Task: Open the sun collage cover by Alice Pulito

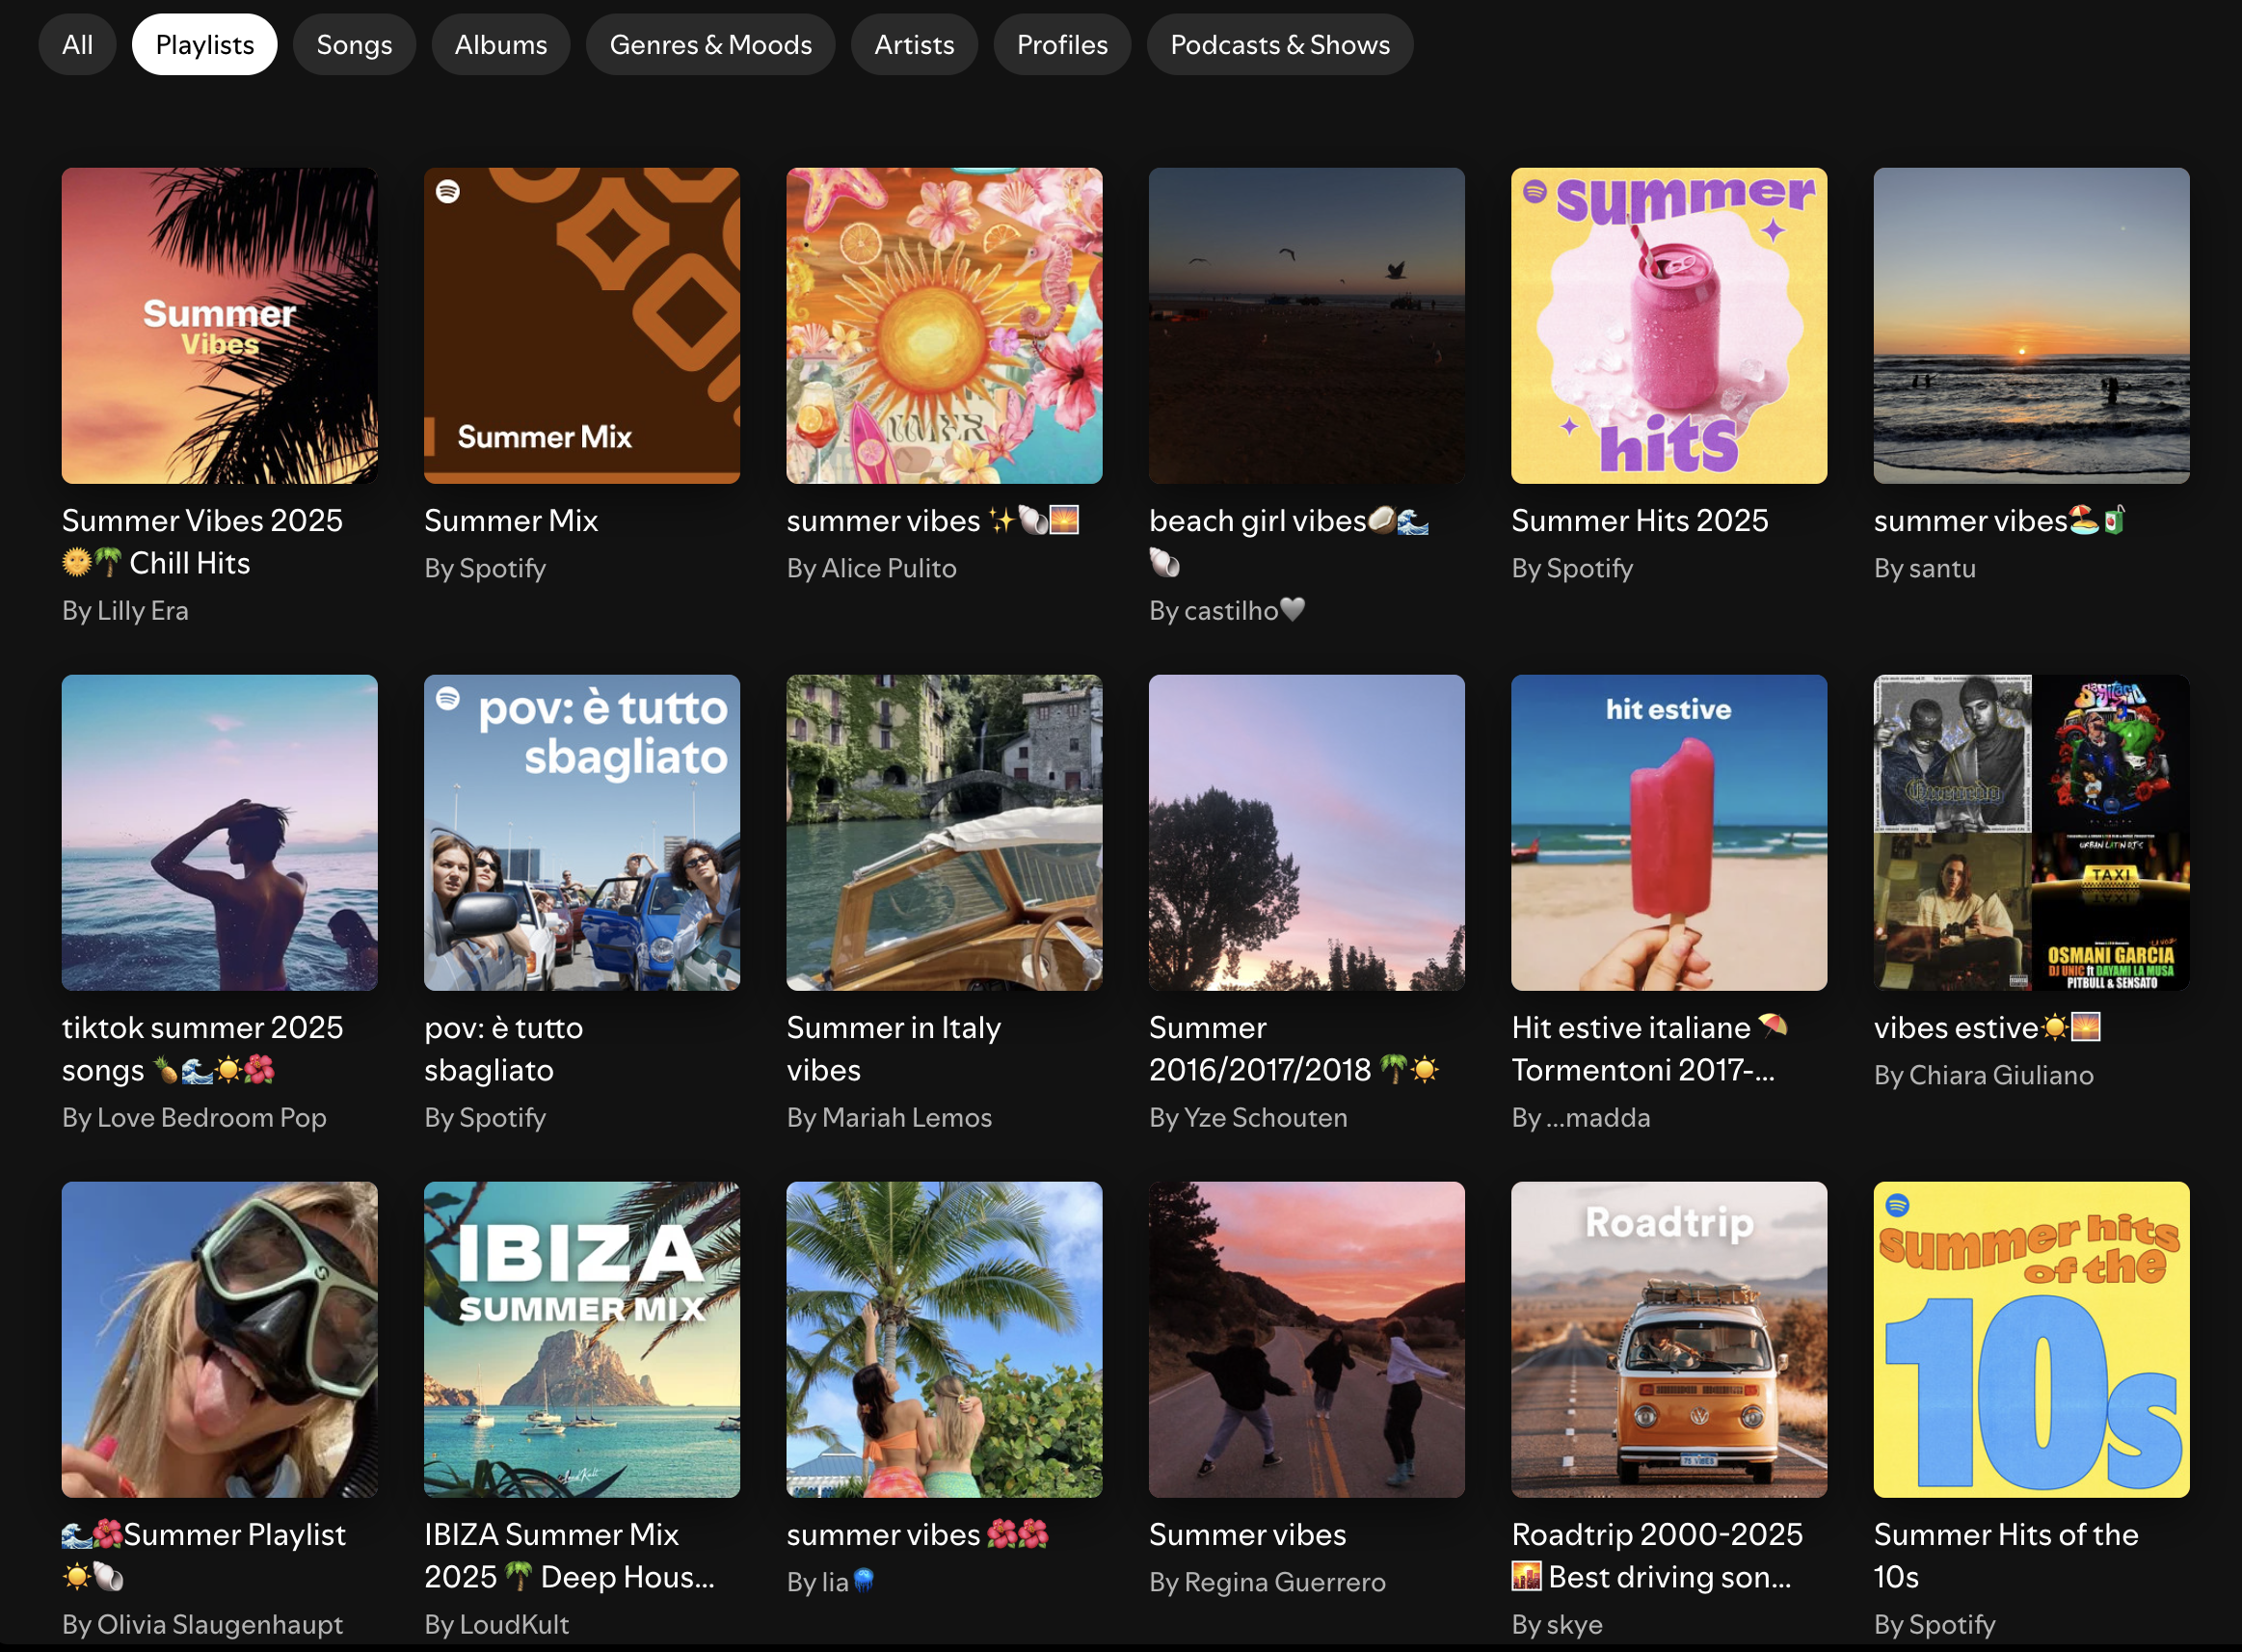Action: pyautogui.click(x=944, y=325)
